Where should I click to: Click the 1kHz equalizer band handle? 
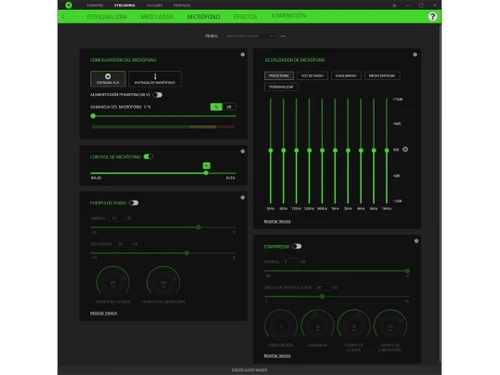(x=335, y=151)
